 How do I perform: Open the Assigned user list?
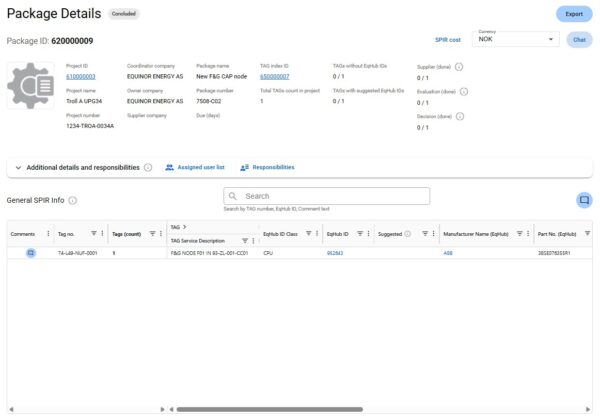click(195, 167)
